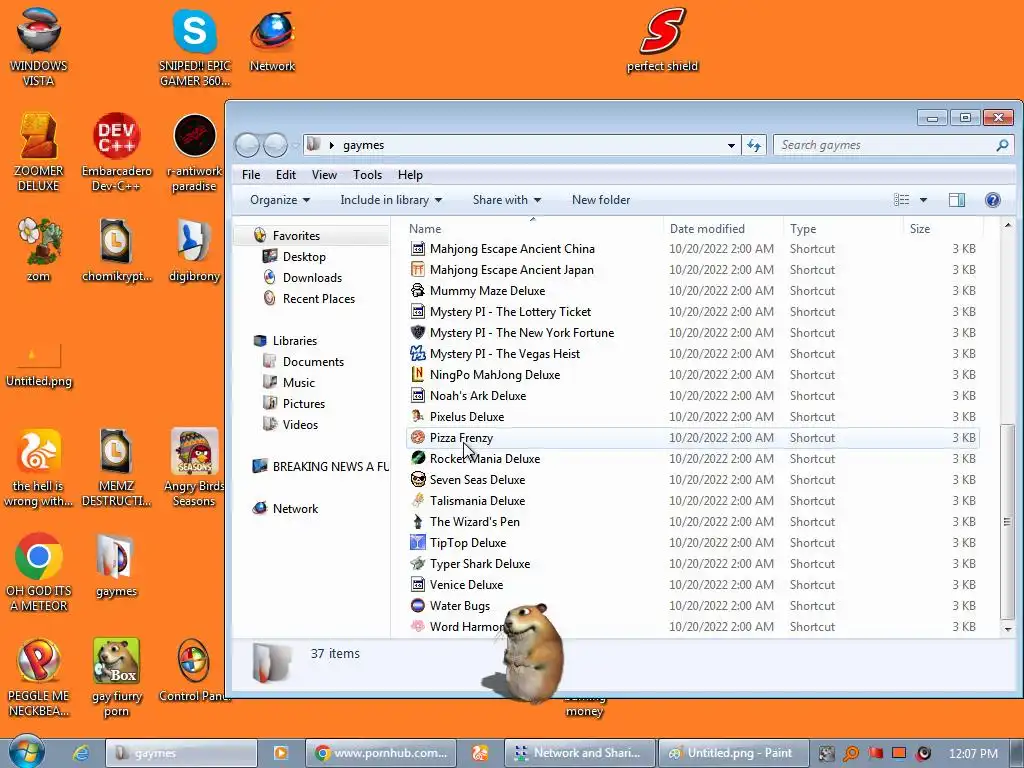This screenshot has width=1024, height=768.
Task: Select the Rocket Mania Deluxe file row
Action: [x=693, y=458]
